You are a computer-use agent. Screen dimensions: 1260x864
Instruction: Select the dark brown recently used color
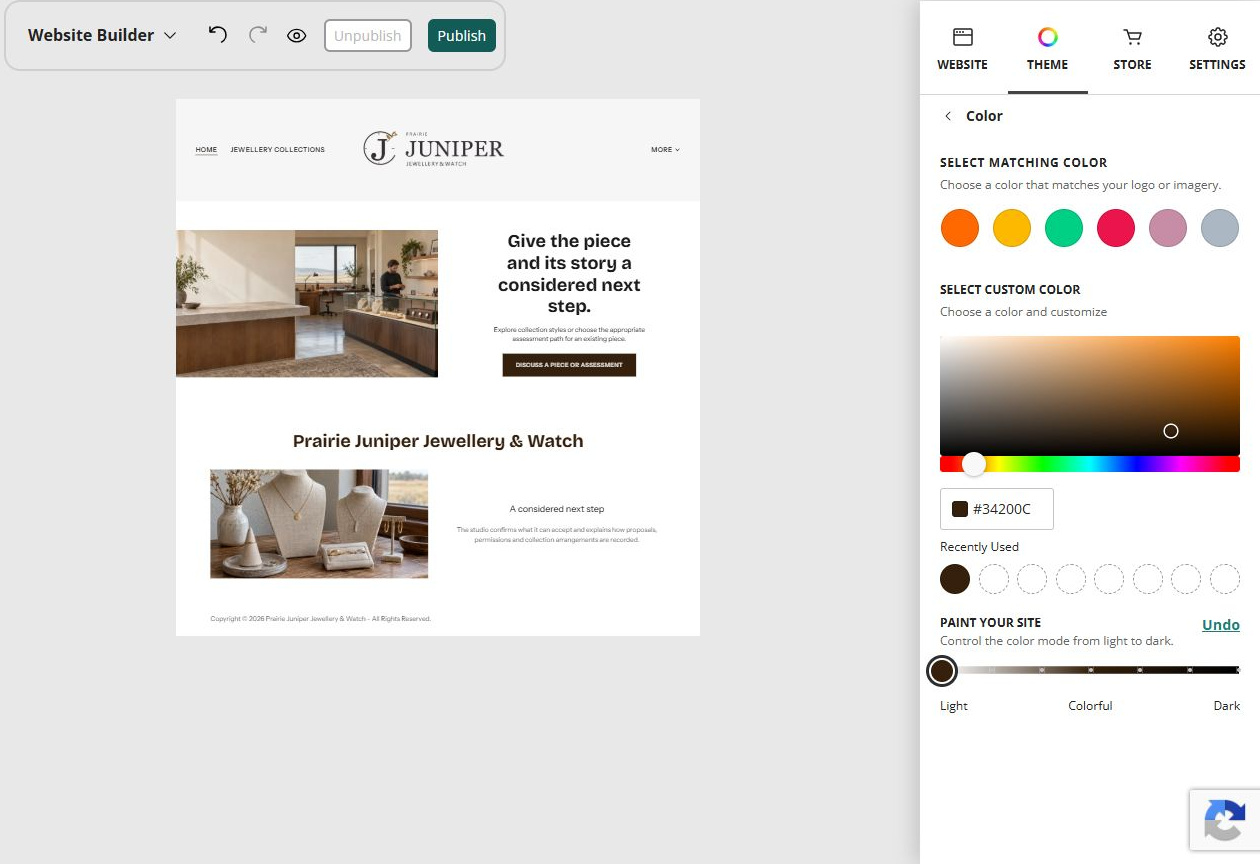[x=955, y=579]
